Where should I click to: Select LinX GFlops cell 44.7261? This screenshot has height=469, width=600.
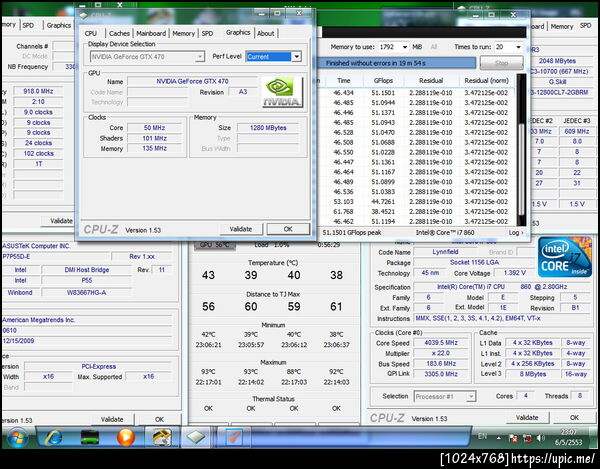[x=383, y=202]
